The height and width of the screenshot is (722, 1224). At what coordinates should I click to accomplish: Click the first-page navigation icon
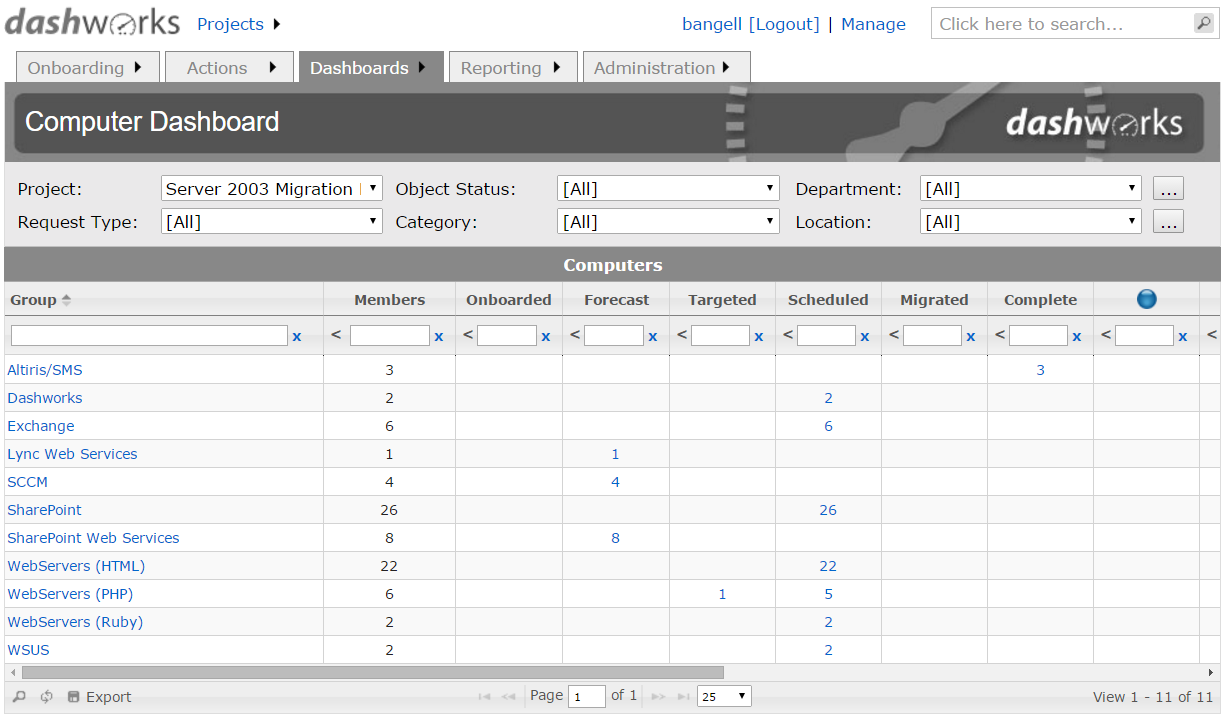pos(484,696)
